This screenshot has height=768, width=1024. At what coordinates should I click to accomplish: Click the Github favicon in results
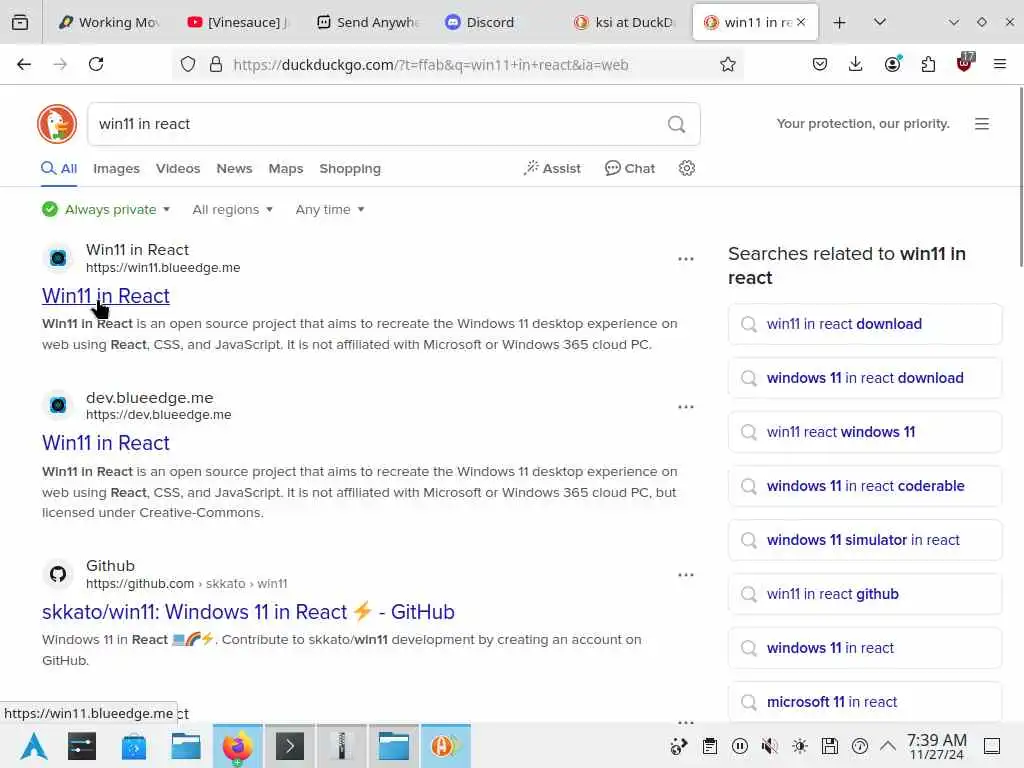tap(58, 574)
